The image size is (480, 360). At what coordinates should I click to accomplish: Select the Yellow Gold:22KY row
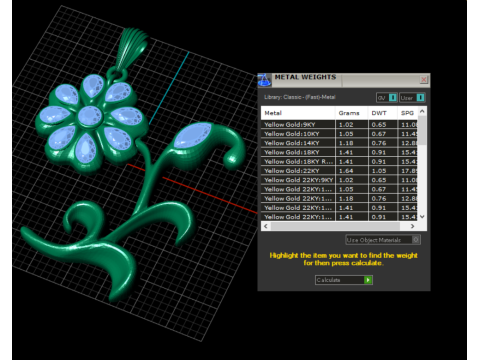point(339,171)
